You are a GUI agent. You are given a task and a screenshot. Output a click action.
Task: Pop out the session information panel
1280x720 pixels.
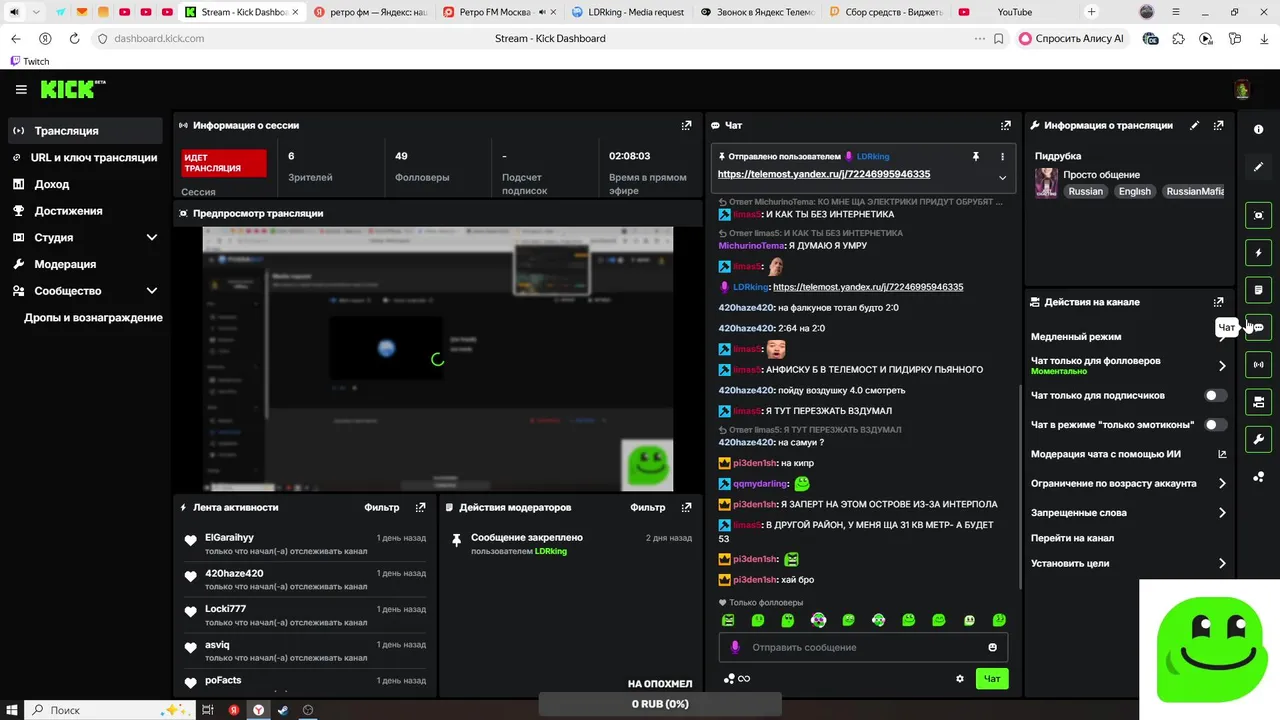[x=686, y=126]
